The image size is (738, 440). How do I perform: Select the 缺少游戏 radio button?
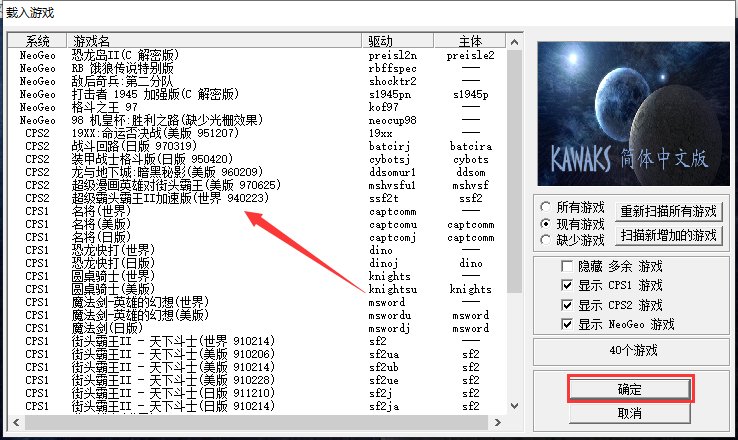tap(546, 240)
